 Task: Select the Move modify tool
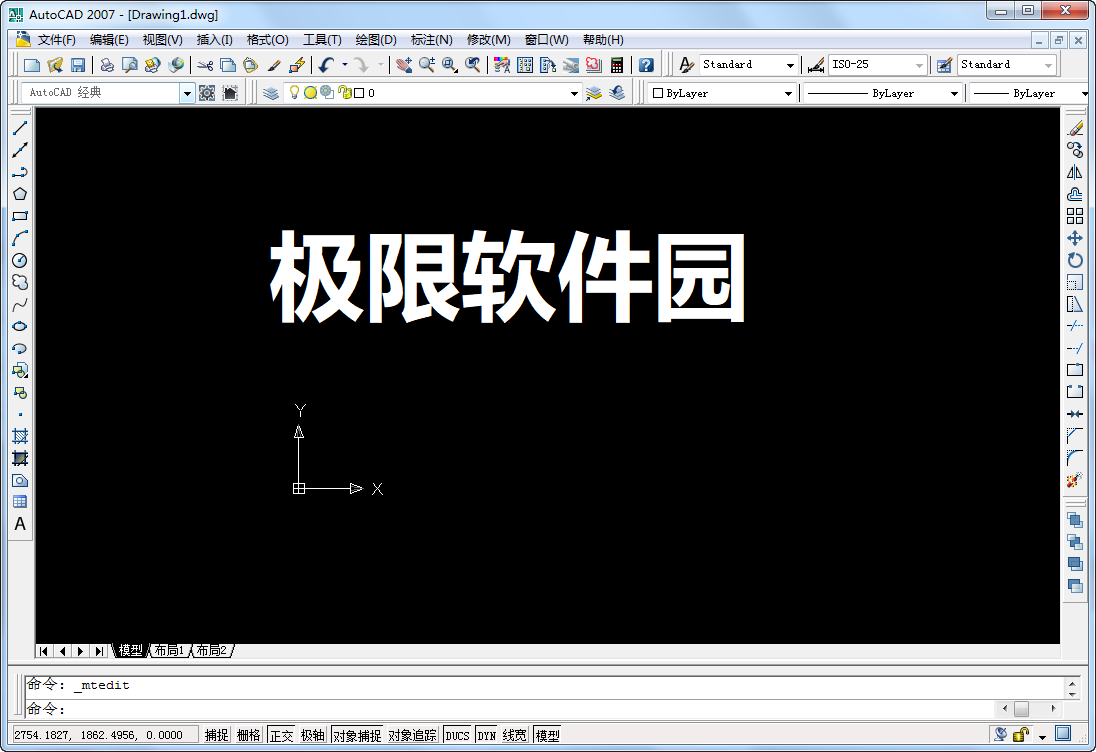point(1075,238)
